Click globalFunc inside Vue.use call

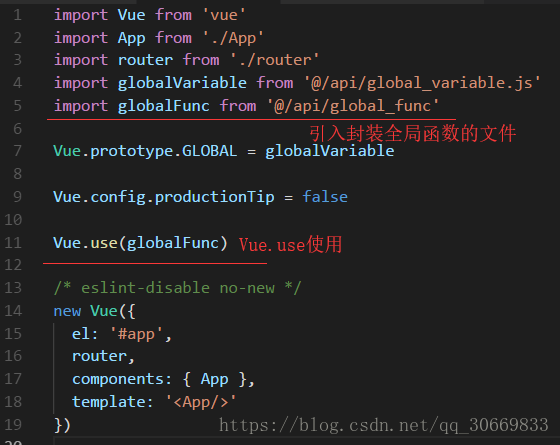coord(173,243)
